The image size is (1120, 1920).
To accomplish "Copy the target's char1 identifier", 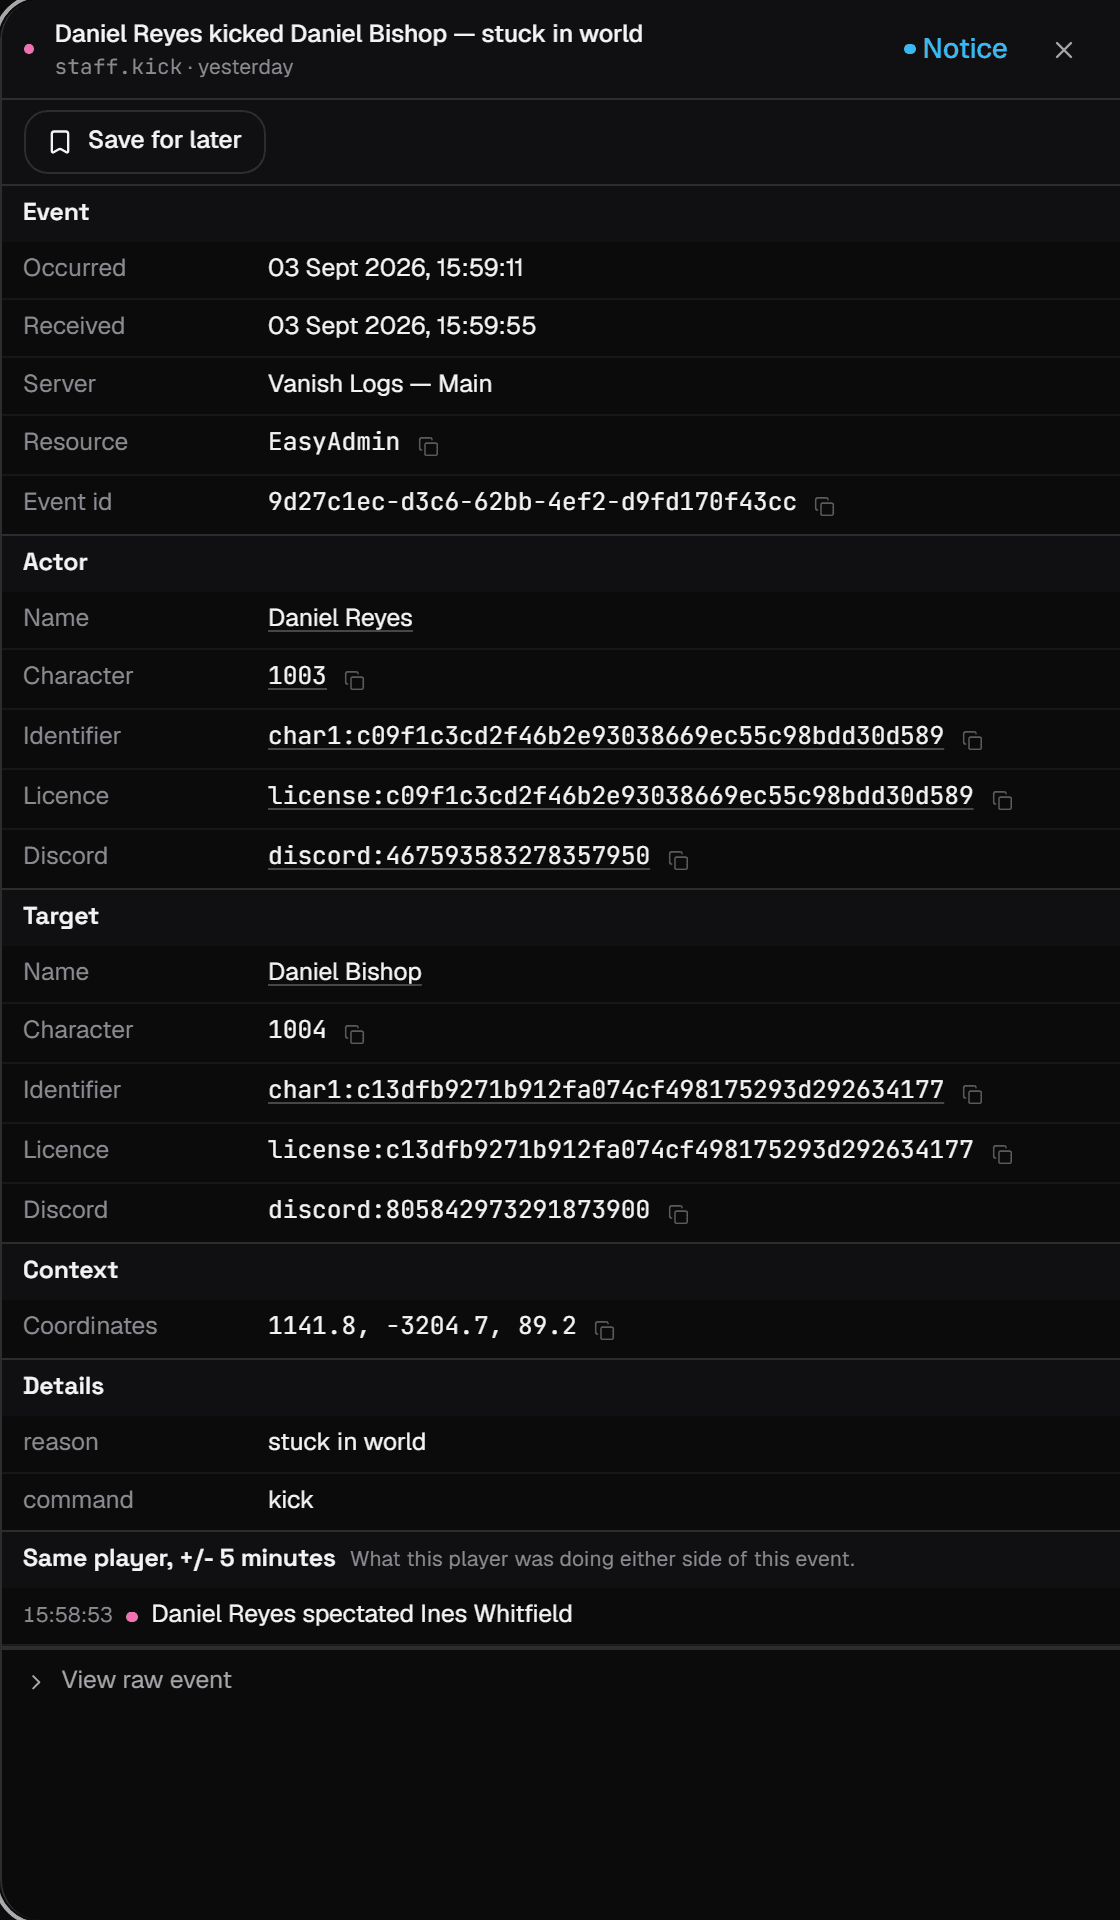I will click(x=972, y=1094).
